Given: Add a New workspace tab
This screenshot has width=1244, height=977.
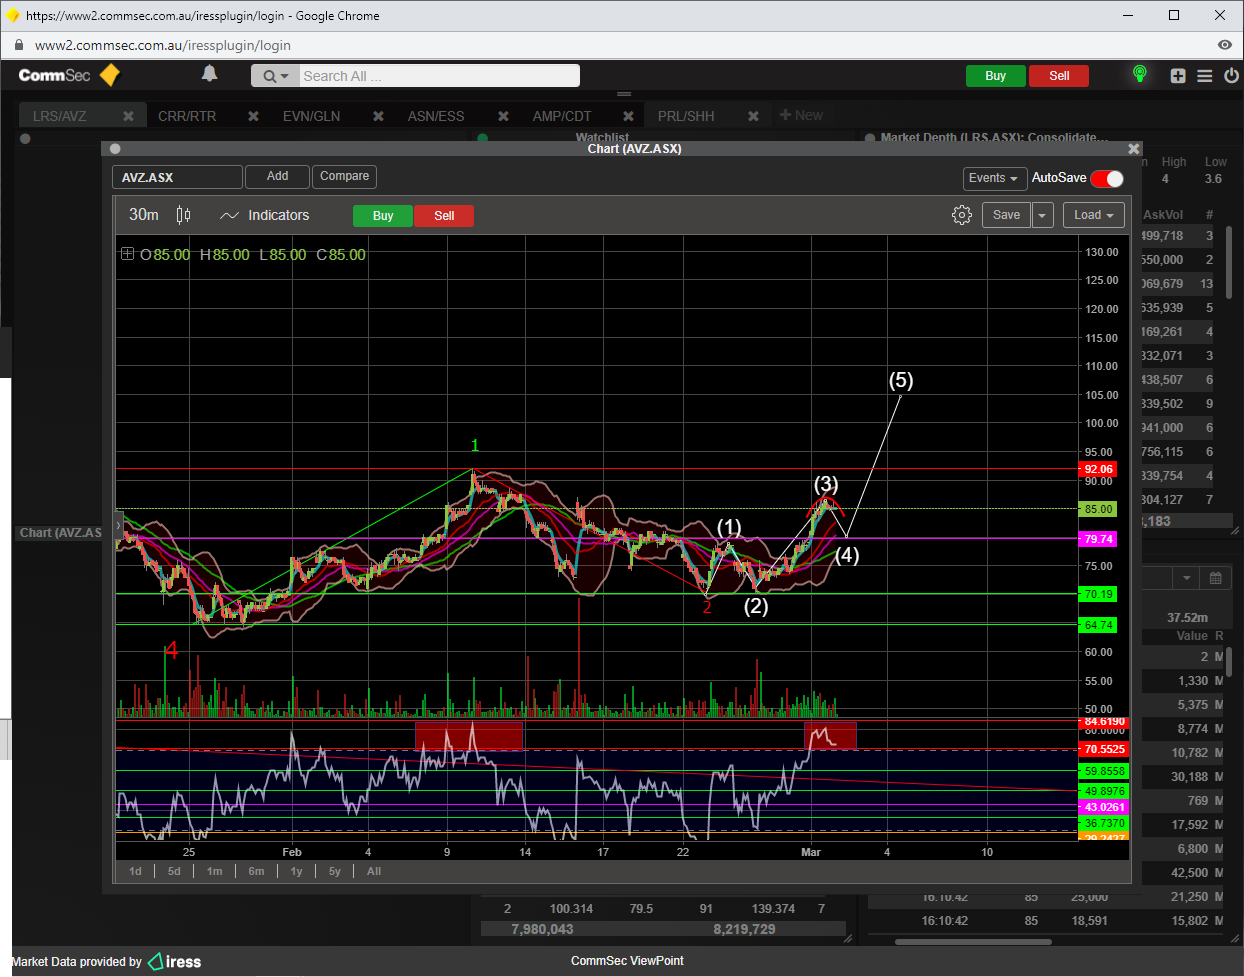Looking at the screenshot, I should point(801,115).
